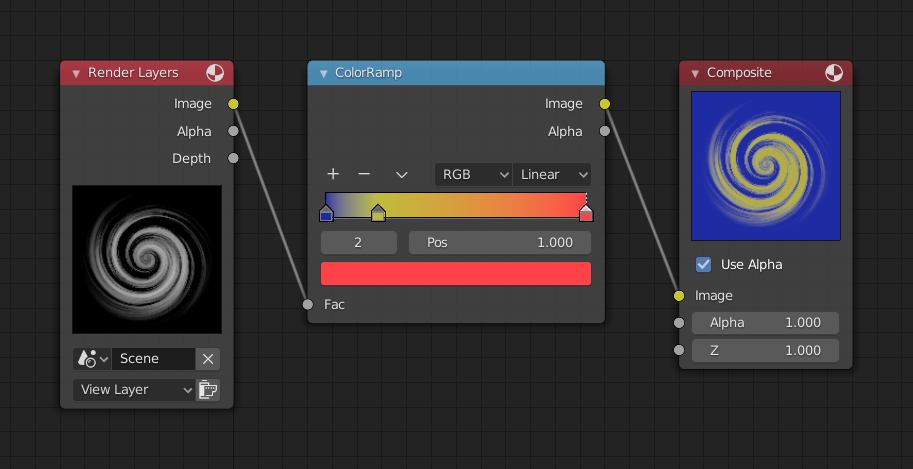Click the render layer icon beside View Layer
This screenshot has height=469, width=913.
(208, 390)
